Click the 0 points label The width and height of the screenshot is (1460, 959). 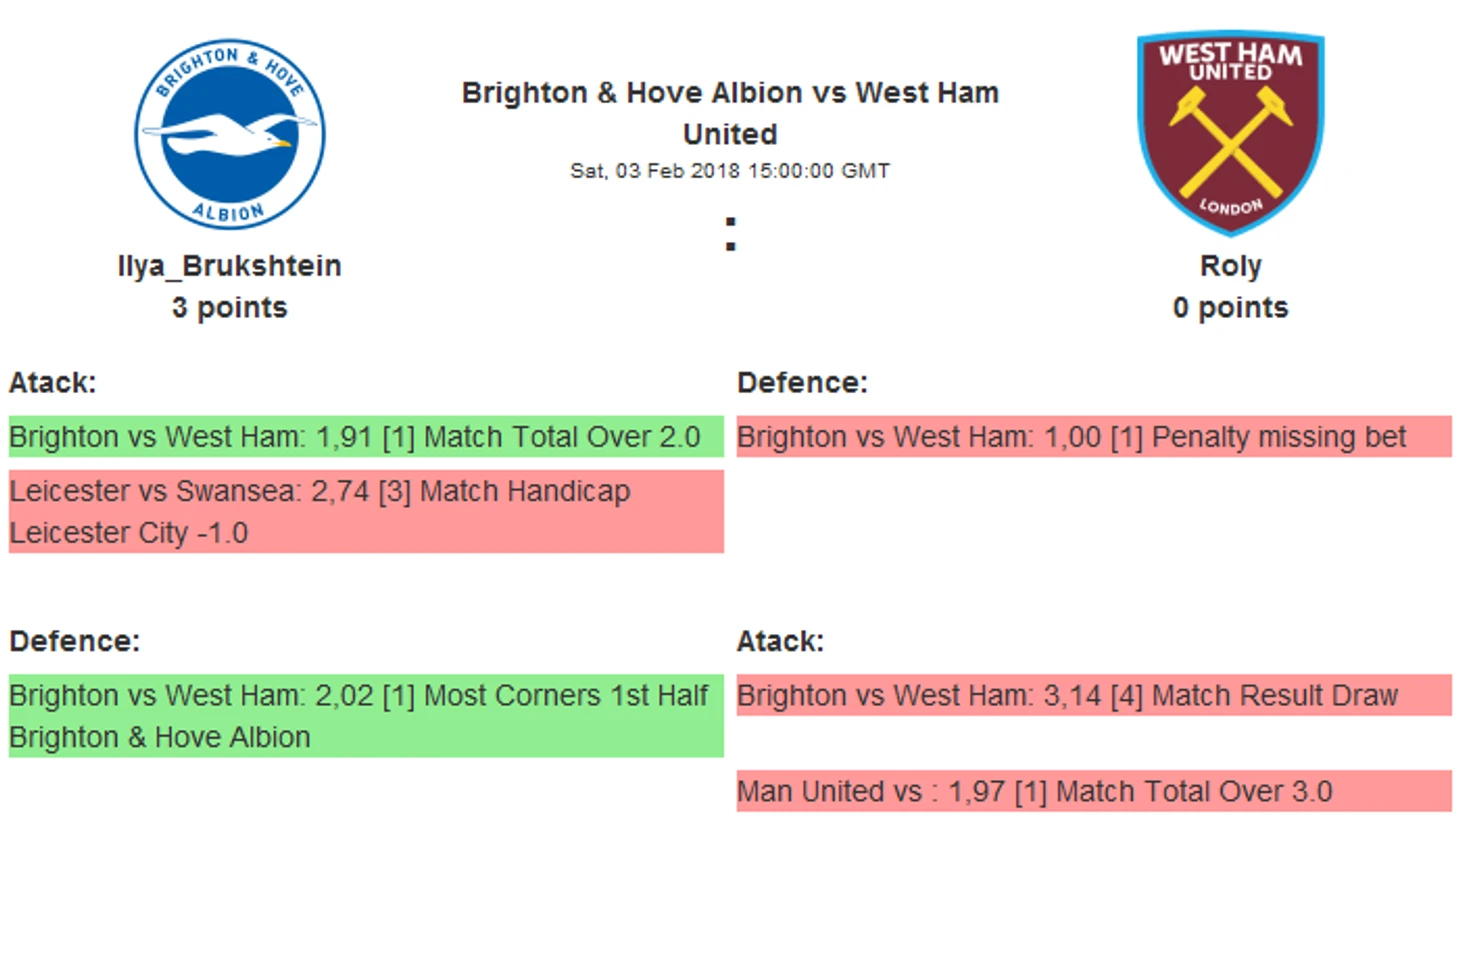(1230, 308)
